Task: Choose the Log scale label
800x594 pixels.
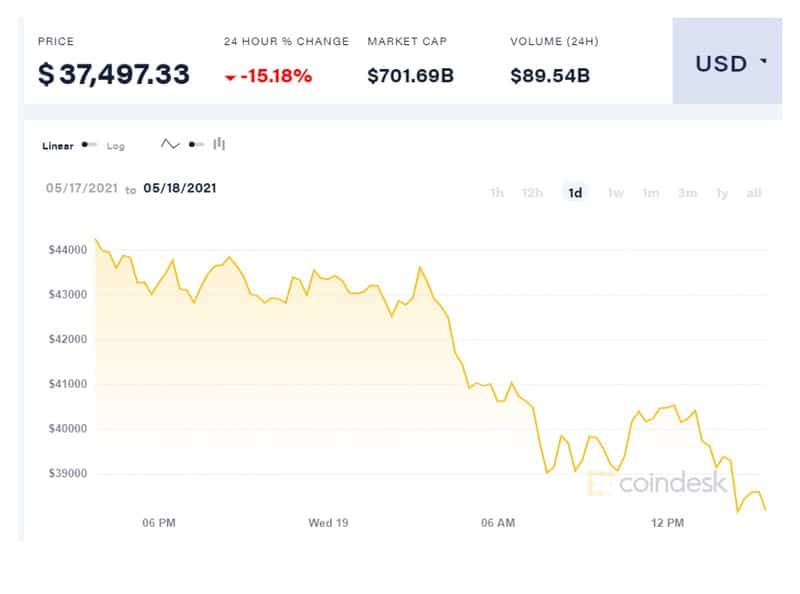Action: [x=115, y=146]
